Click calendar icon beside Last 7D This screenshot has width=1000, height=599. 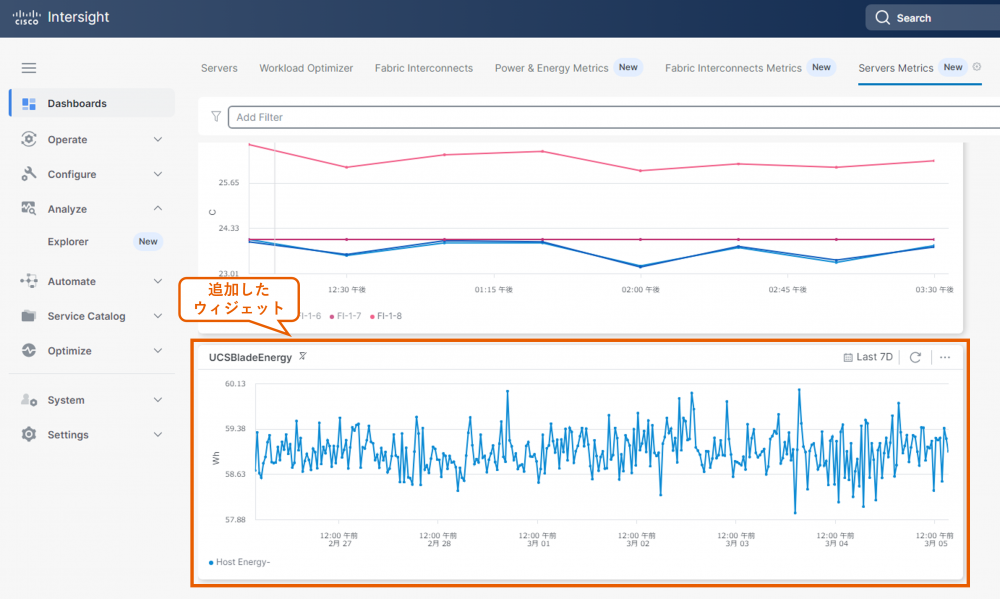click(848, 357)
